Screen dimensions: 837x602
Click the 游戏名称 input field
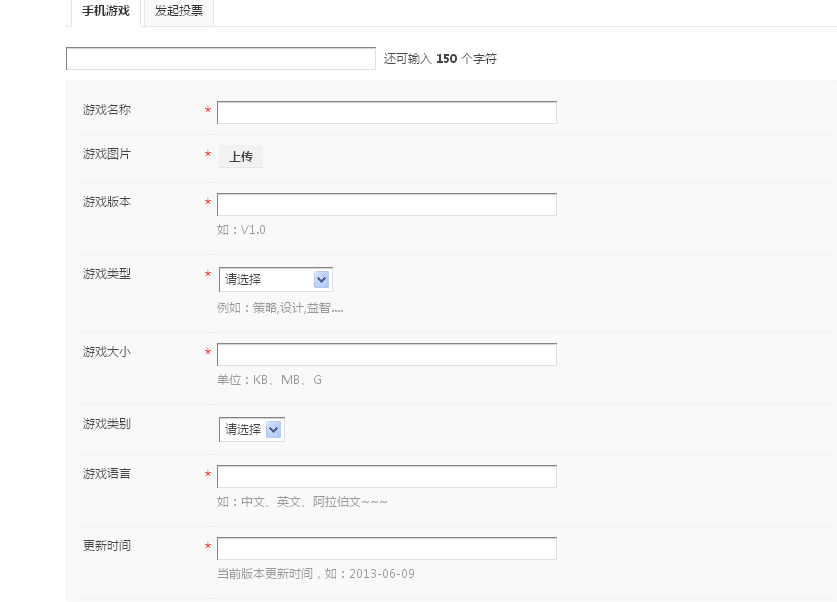(386, 112)
